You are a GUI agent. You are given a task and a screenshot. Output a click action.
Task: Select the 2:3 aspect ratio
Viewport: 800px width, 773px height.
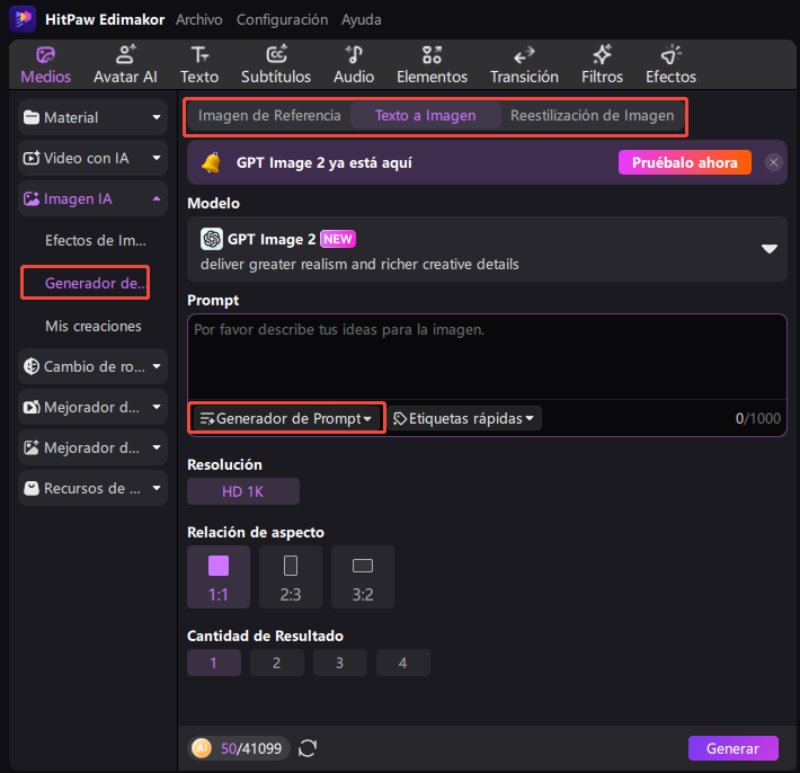pos(290,577)
